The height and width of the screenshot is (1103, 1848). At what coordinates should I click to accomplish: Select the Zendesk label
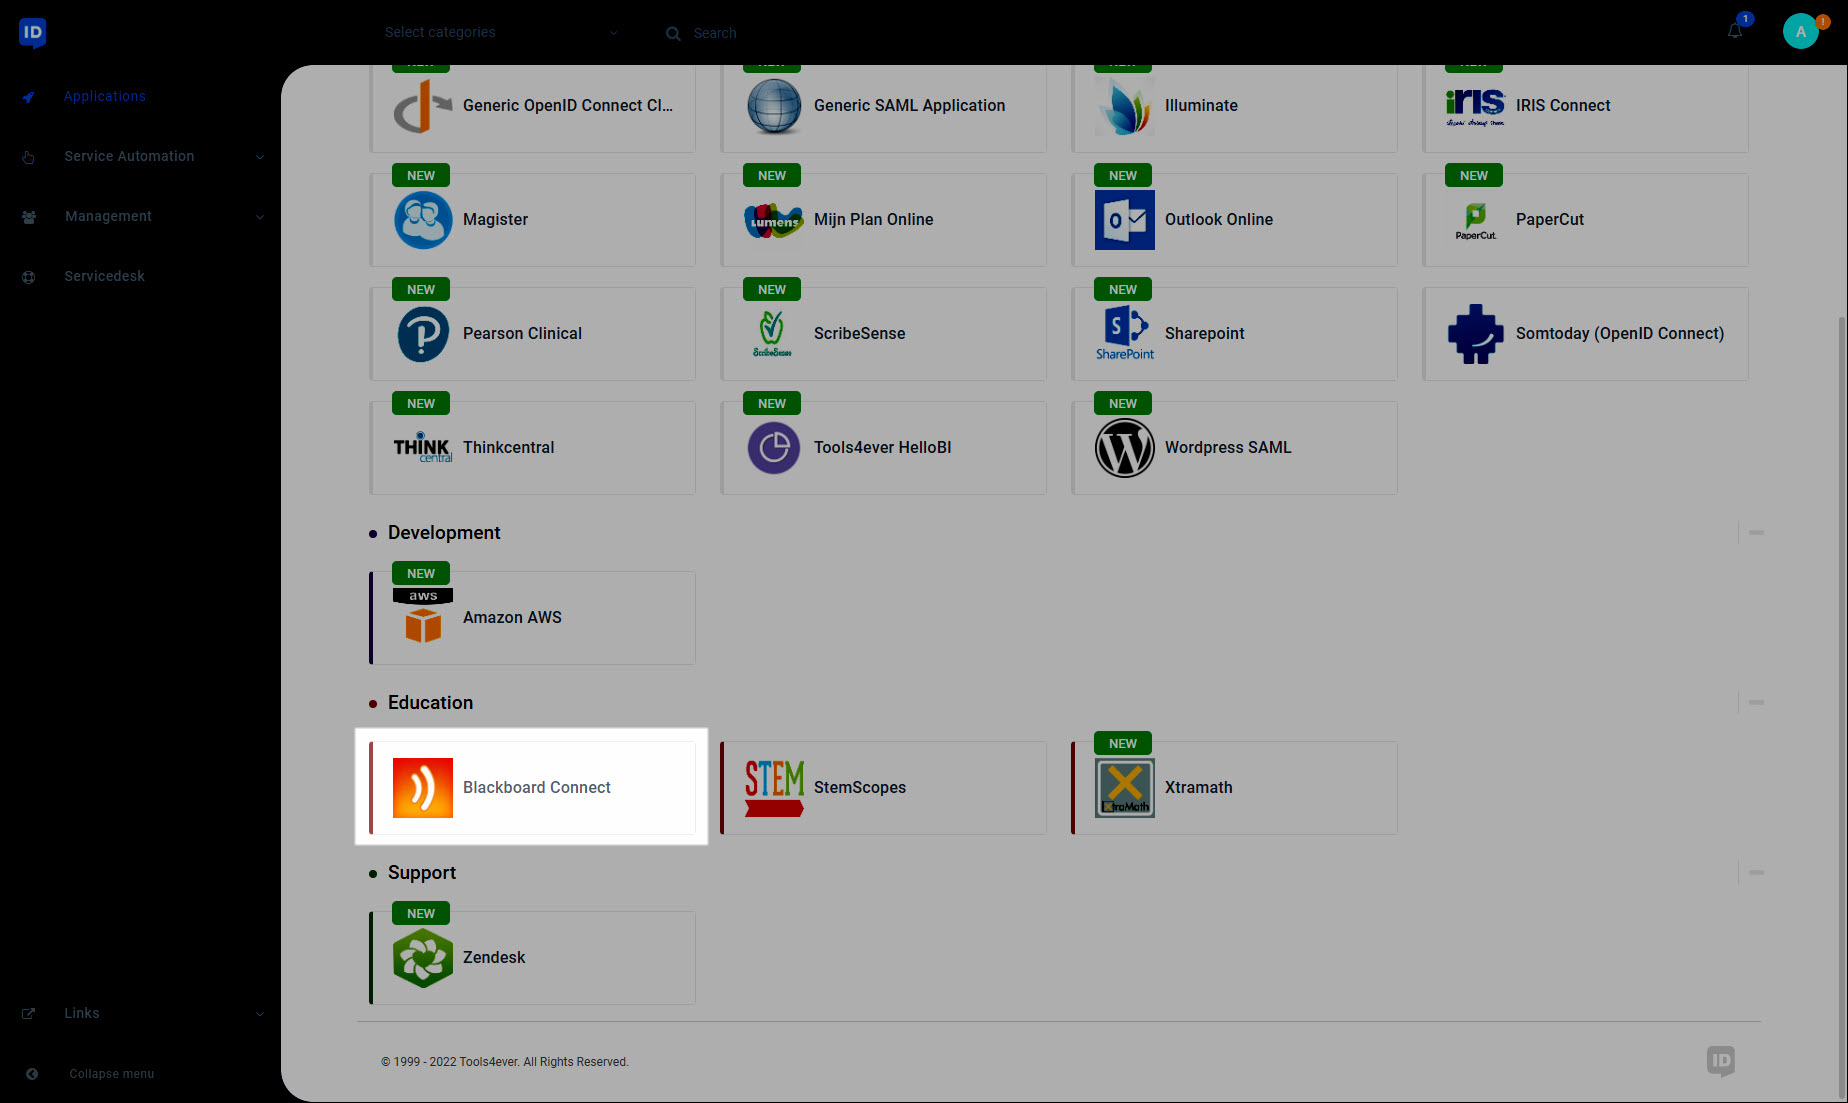[494, 958]
